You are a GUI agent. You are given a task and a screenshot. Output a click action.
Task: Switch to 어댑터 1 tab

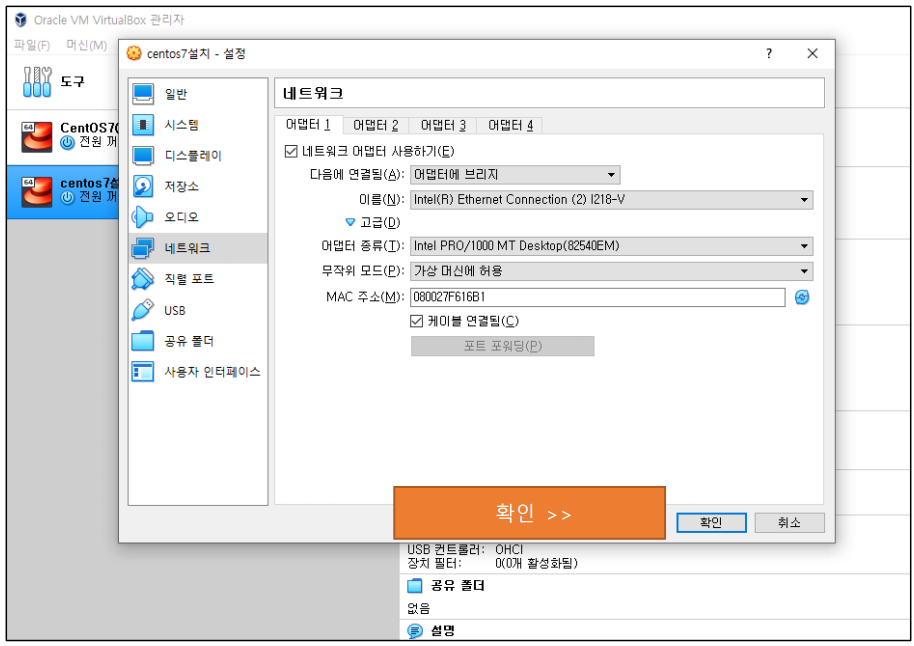[308, 125]
